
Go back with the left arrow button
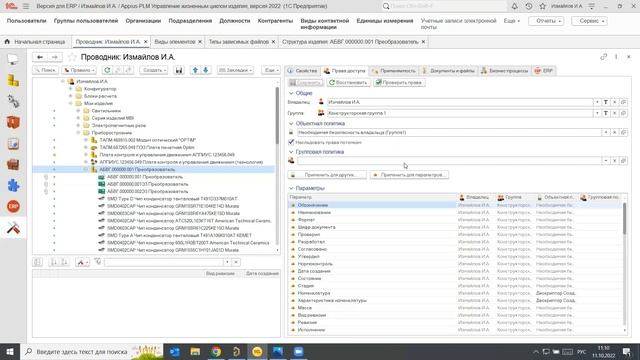pyautogui.click(x=40, y=57)
